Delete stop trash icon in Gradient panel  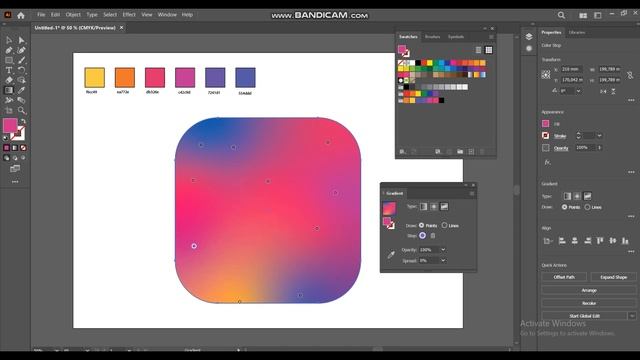(x=433, y=236)
